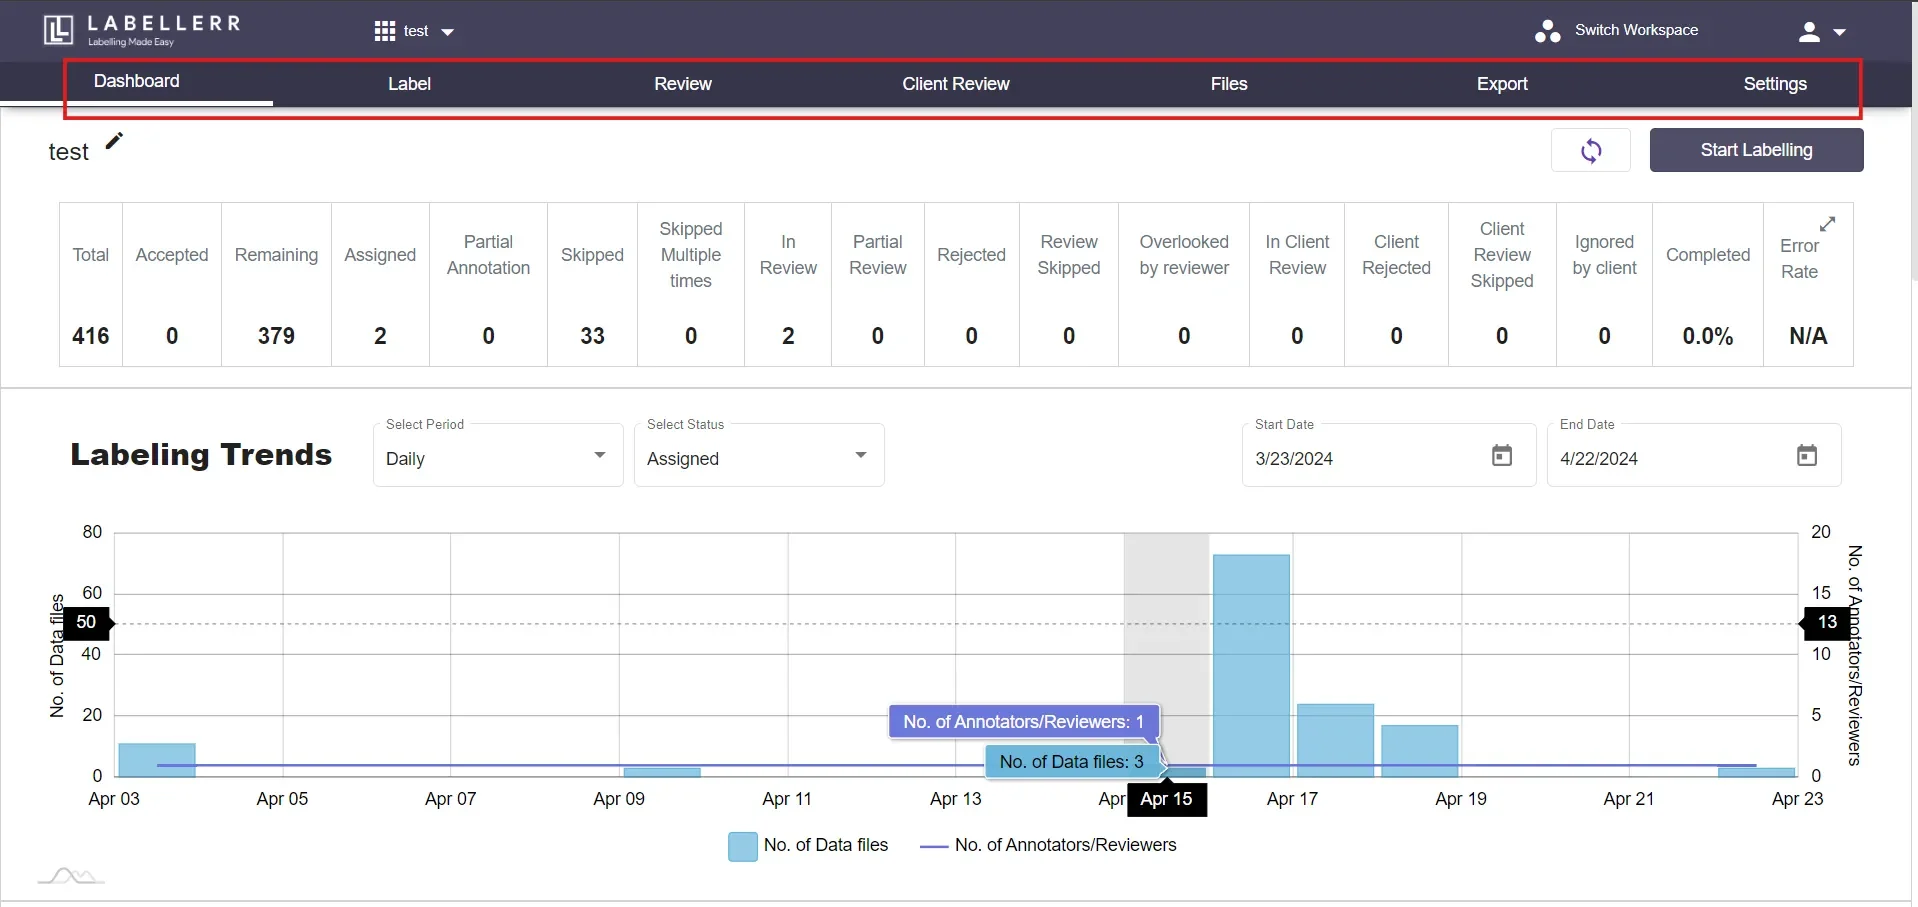Toggle No. of Annotators/Reviewers legend line
The width and height of the screenshot is (1918, 907).
click(x=934, y=847)
